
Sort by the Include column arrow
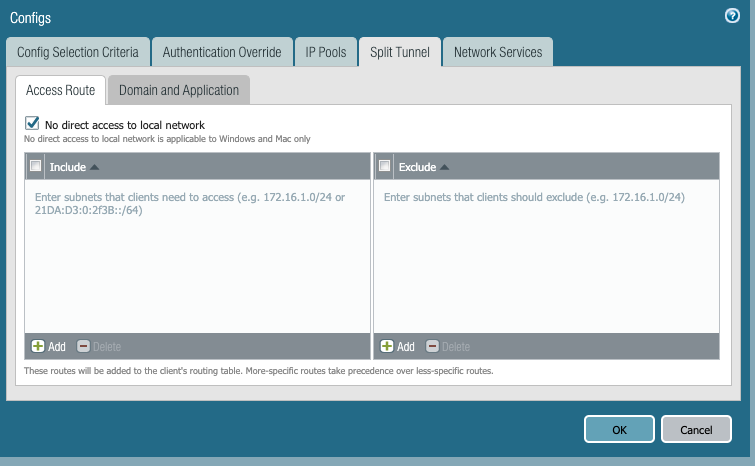pos(94,167)
